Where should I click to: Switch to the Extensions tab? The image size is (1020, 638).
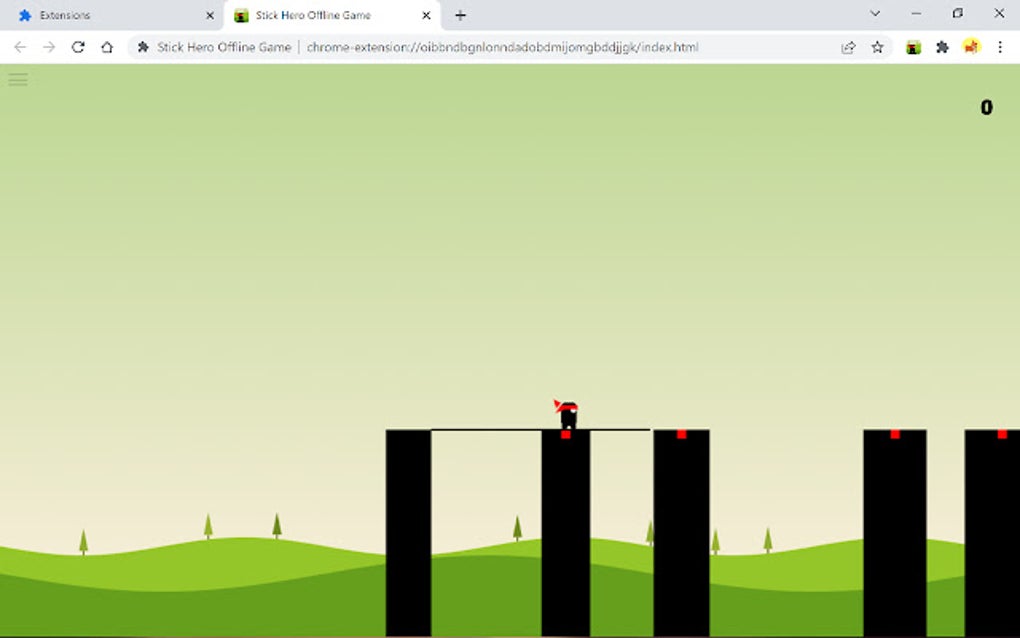100,15
